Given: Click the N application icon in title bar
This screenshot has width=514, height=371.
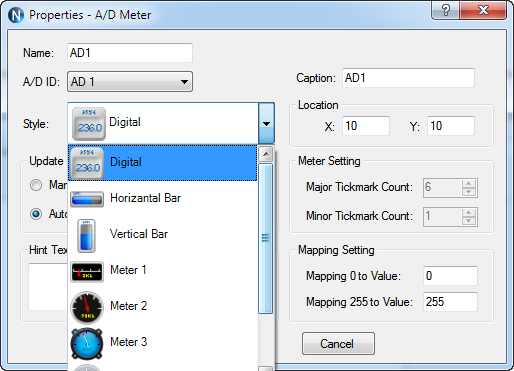Looking at the screenshot, I should [16, 15].
